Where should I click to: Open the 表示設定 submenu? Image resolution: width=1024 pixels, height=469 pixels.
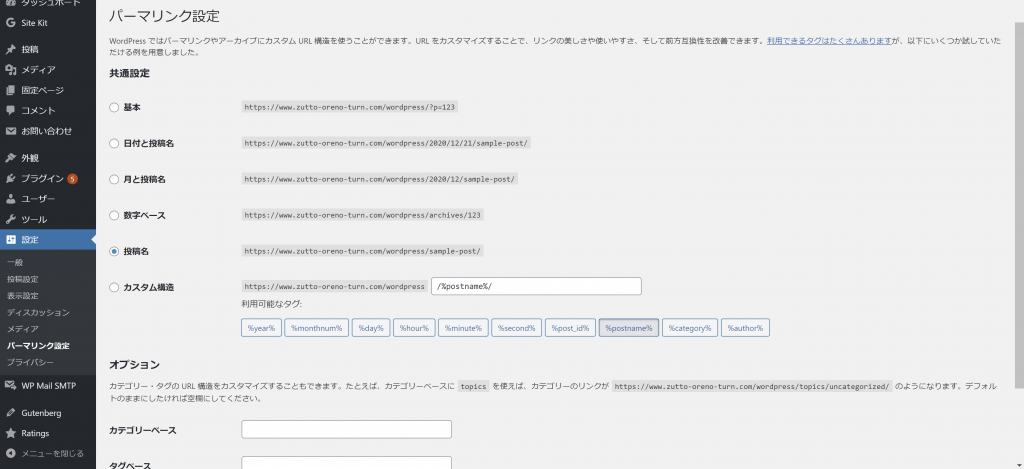[x=23, y=296]
